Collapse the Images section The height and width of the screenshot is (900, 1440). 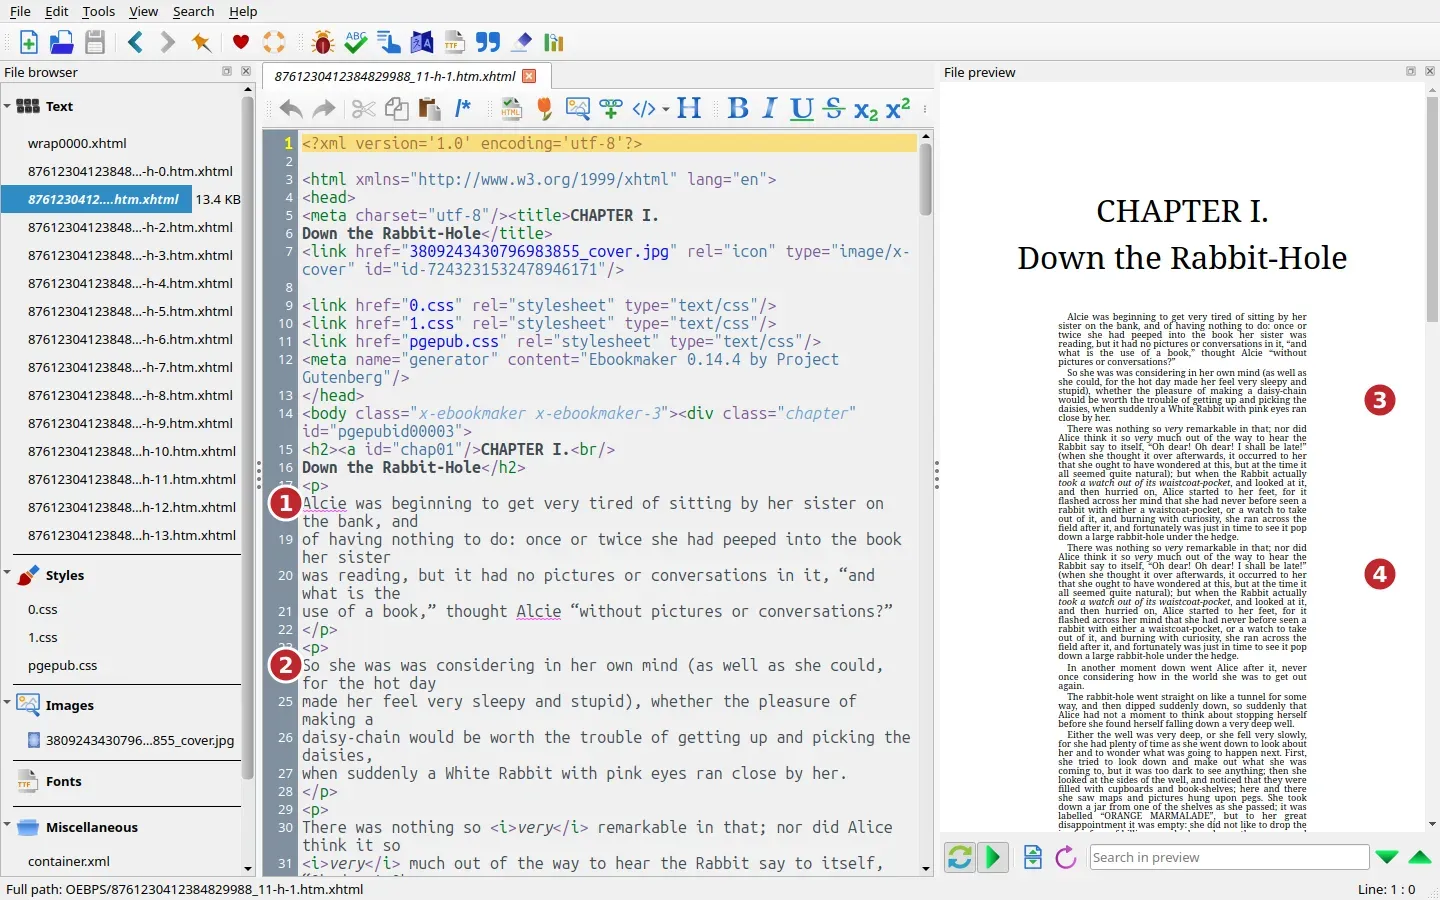[7, 703]
